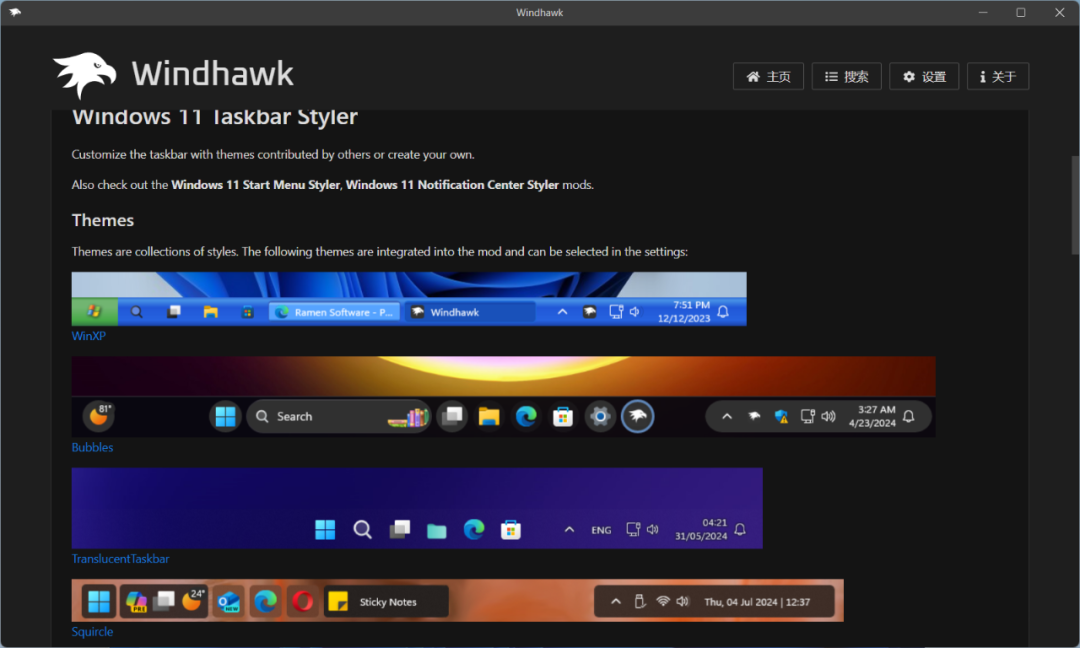
Task: Click the Start button in Squircle preview
Action: pos(99,601)
